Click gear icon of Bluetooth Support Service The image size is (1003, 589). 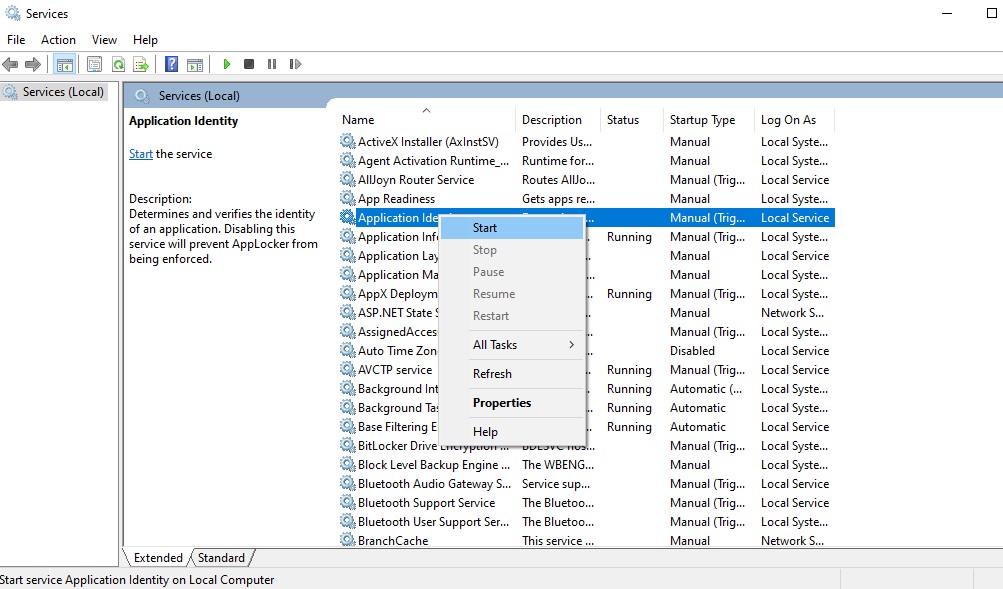pos(347,502)
